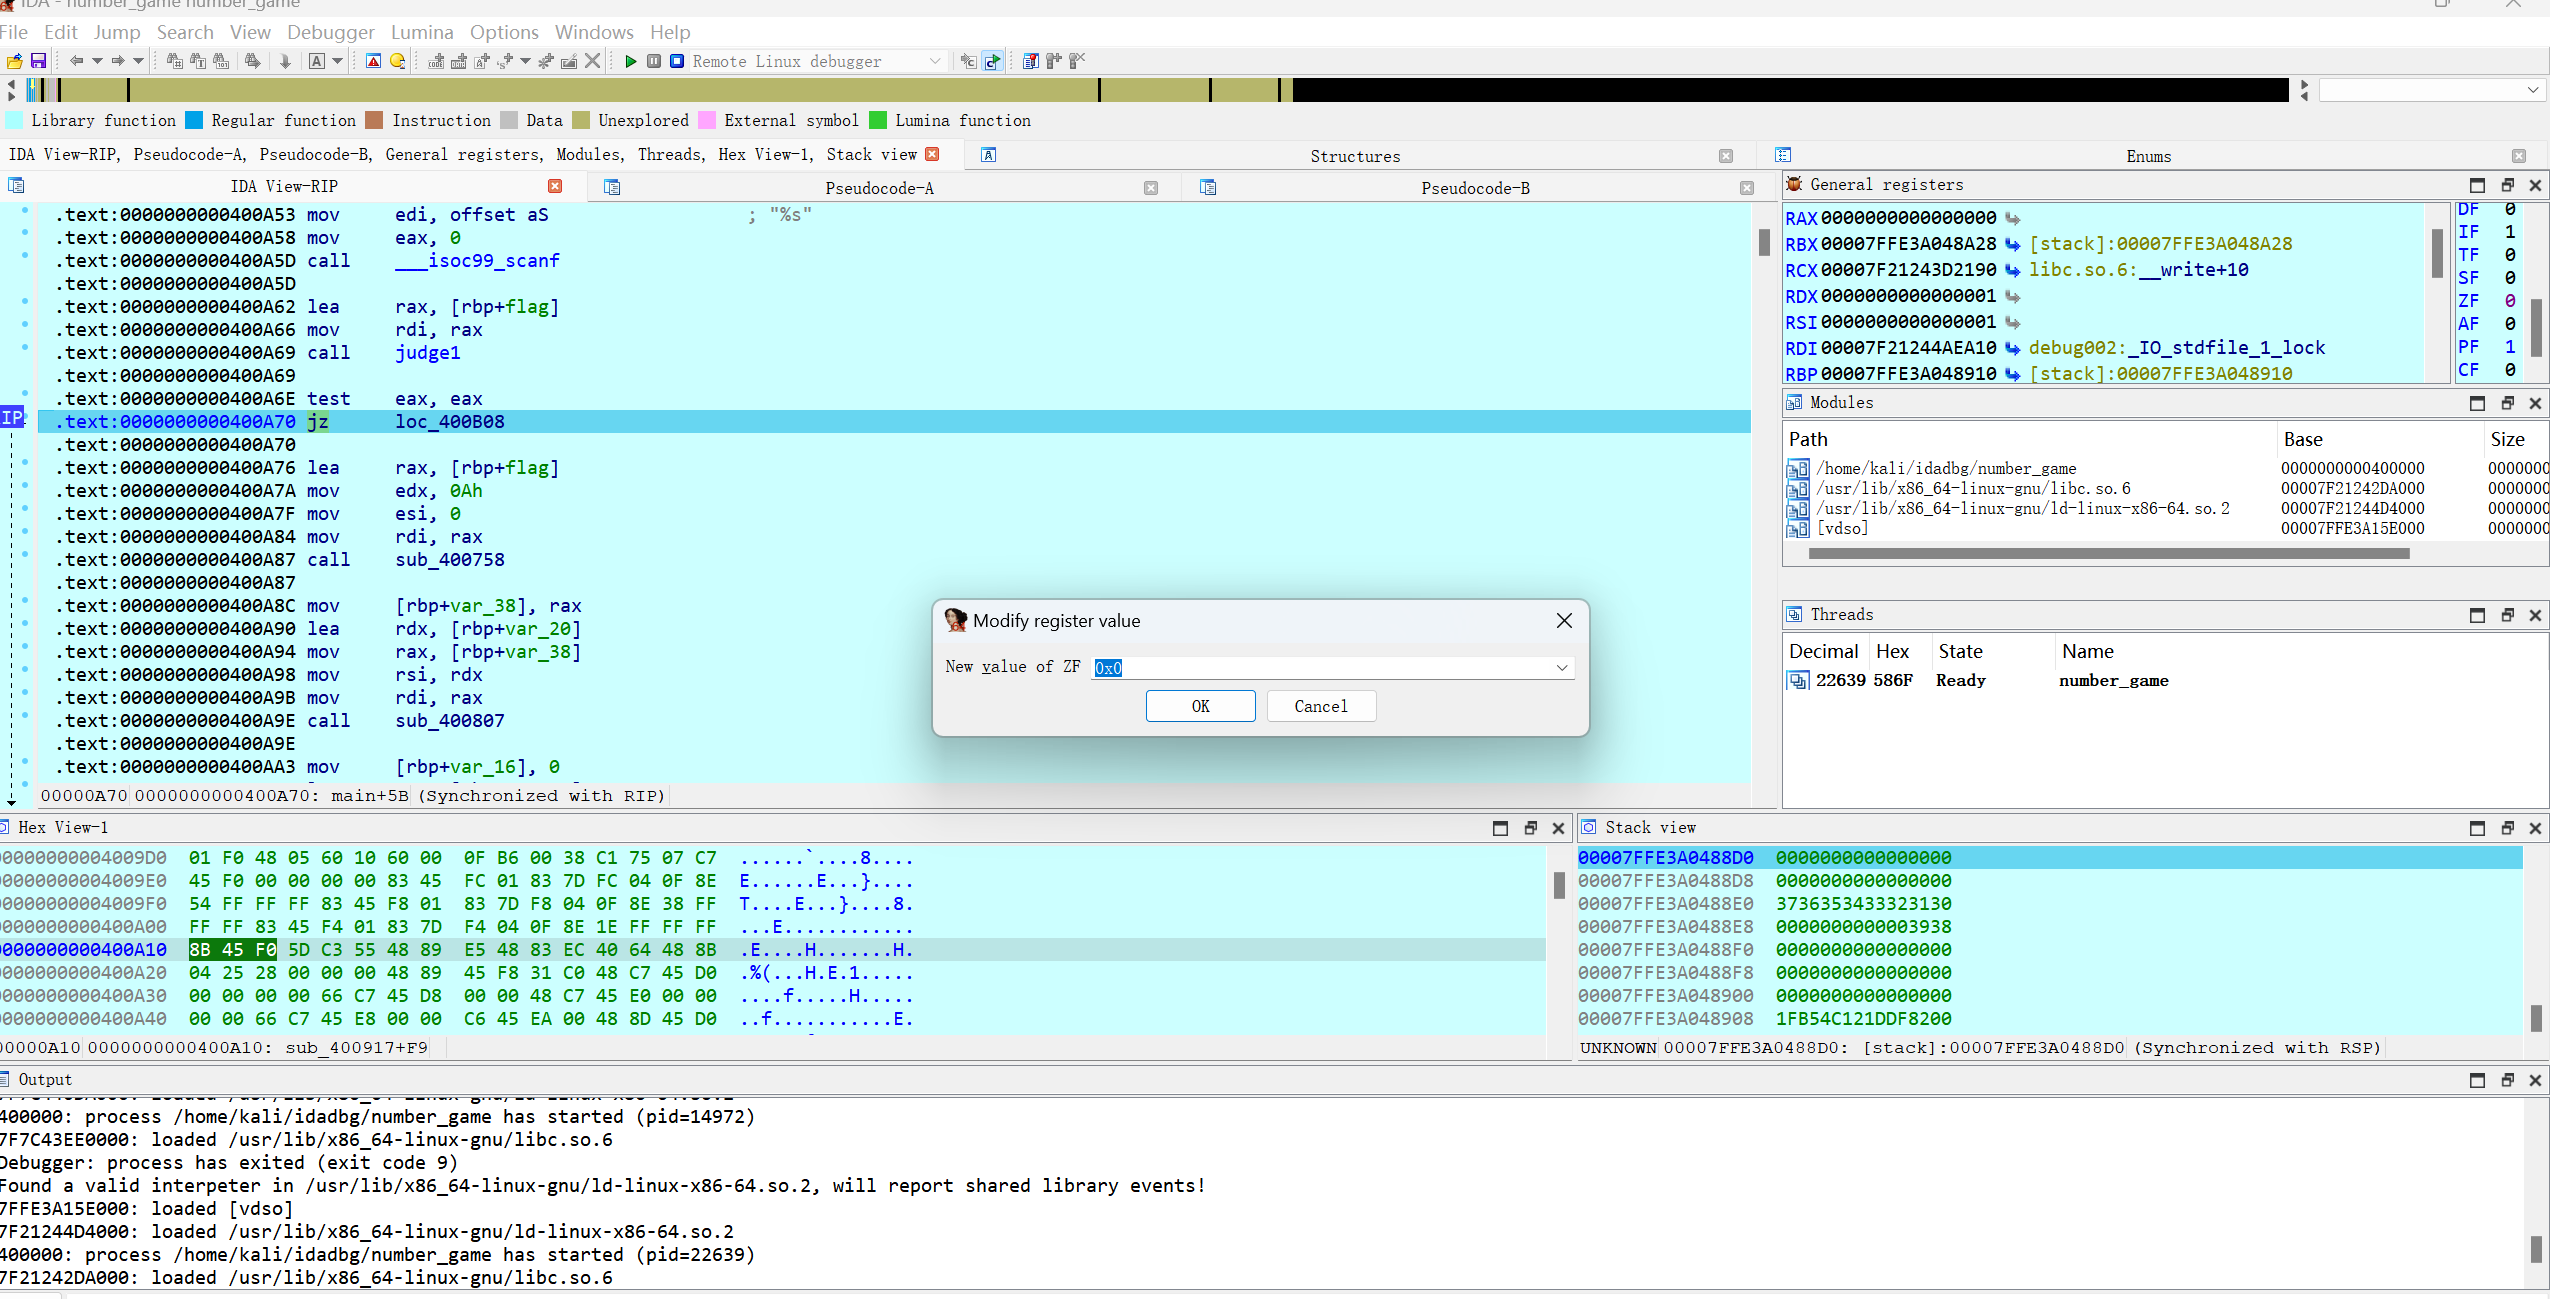Viewport: 2550px width, 1299px height.
Task: Click the yellow circle icon beside the warning icon
Action: 397,61
